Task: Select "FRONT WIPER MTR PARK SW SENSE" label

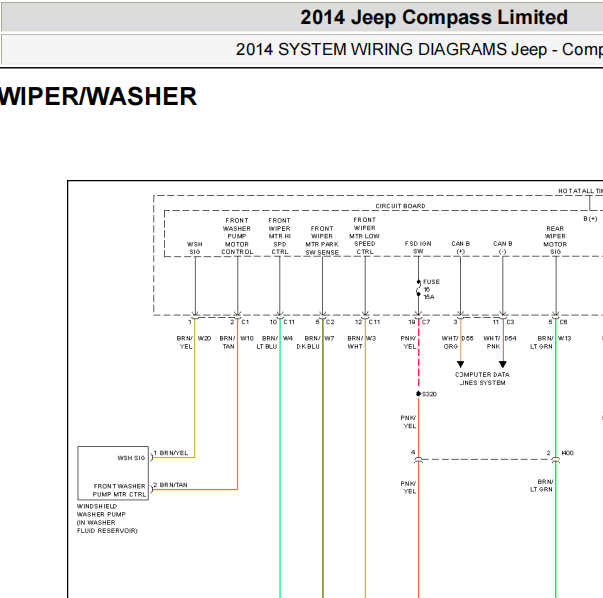Action: [322, 240]
